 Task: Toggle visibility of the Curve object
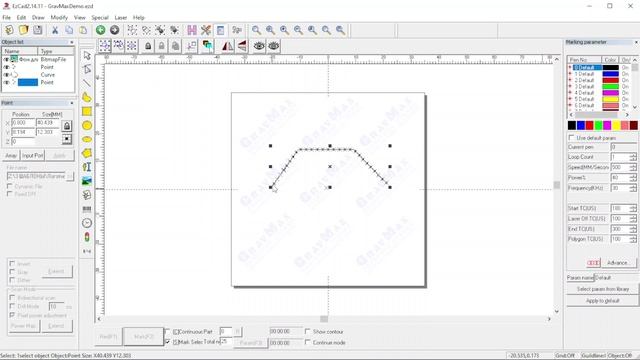tap(6, 75)
